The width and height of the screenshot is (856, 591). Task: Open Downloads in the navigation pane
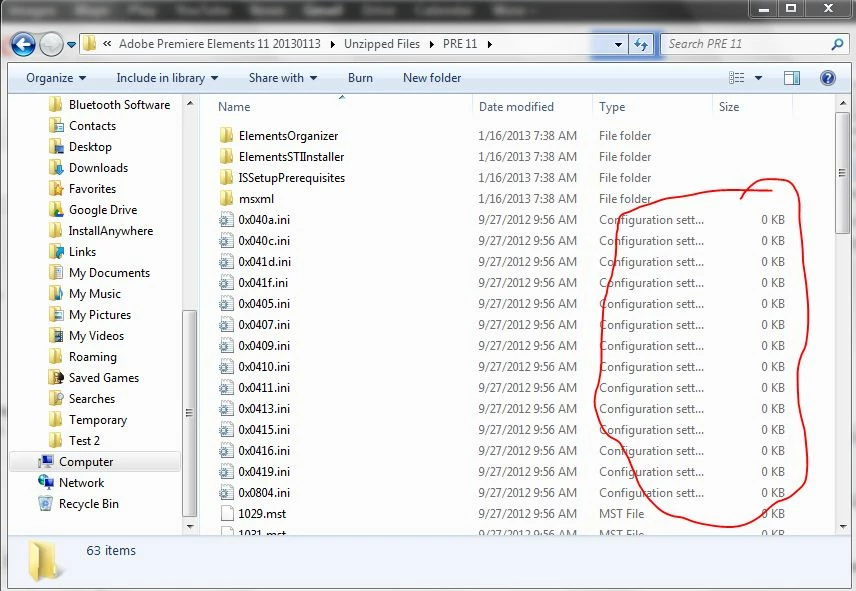coord(88,168)
